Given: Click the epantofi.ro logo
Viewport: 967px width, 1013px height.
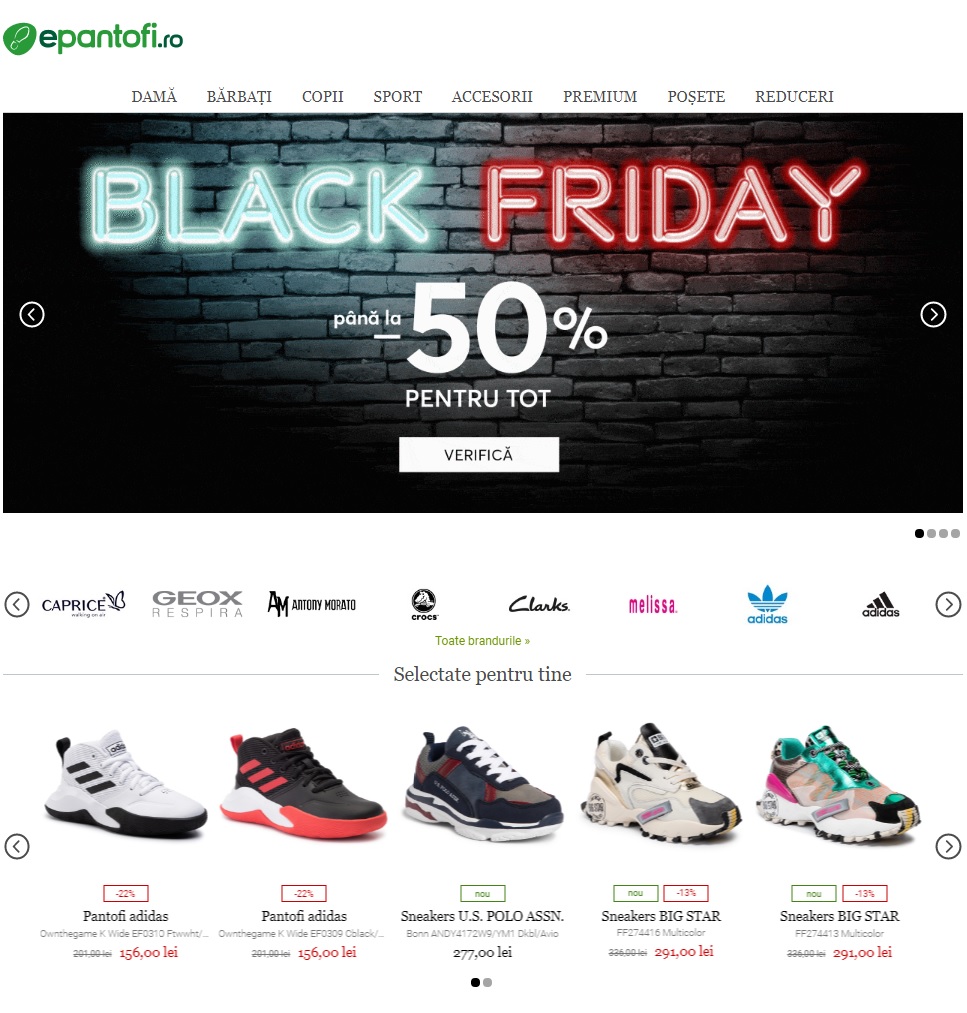Looking at the screenshot, I should click(x=93, y=38).
